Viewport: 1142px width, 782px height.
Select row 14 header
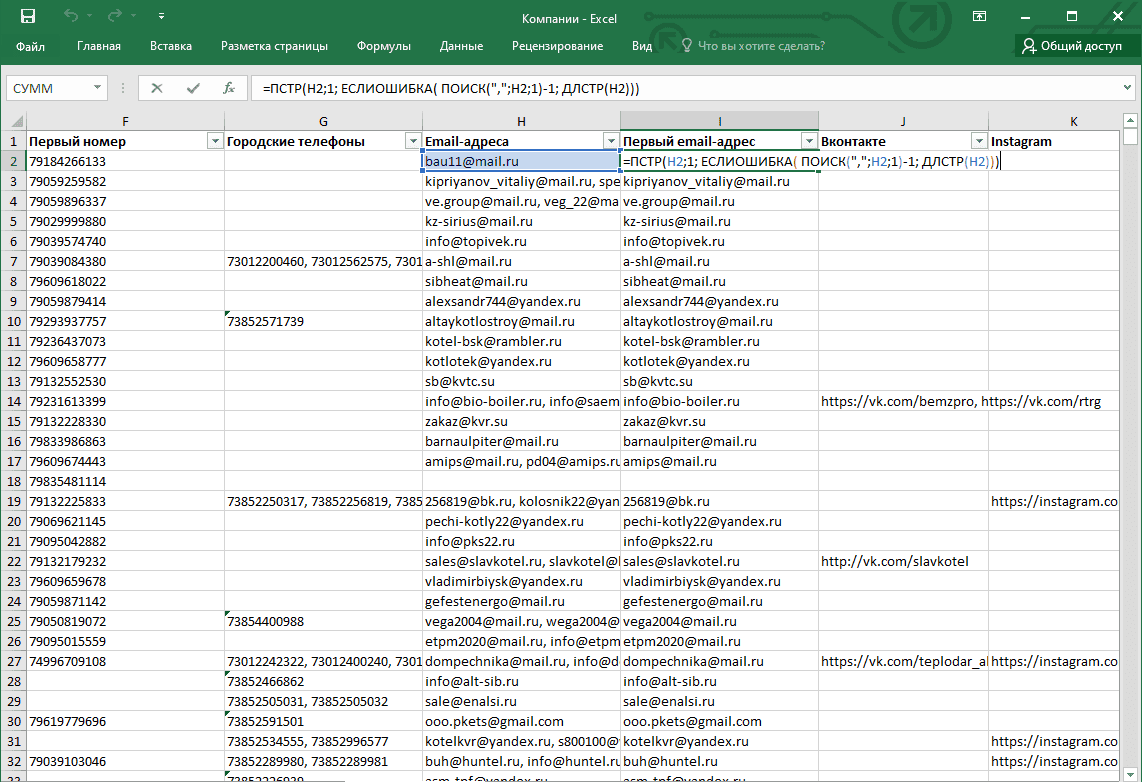pyautogui.click(x=14, y=401)
